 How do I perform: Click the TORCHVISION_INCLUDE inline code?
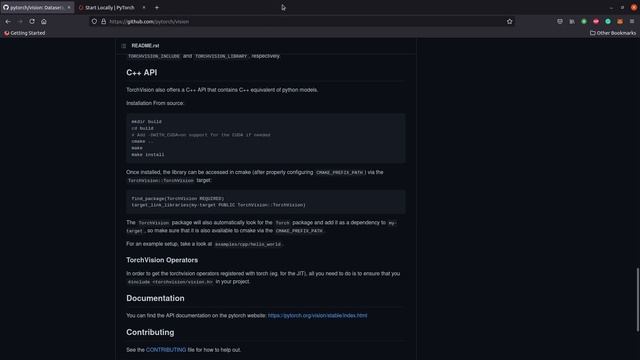coord(153,56)
